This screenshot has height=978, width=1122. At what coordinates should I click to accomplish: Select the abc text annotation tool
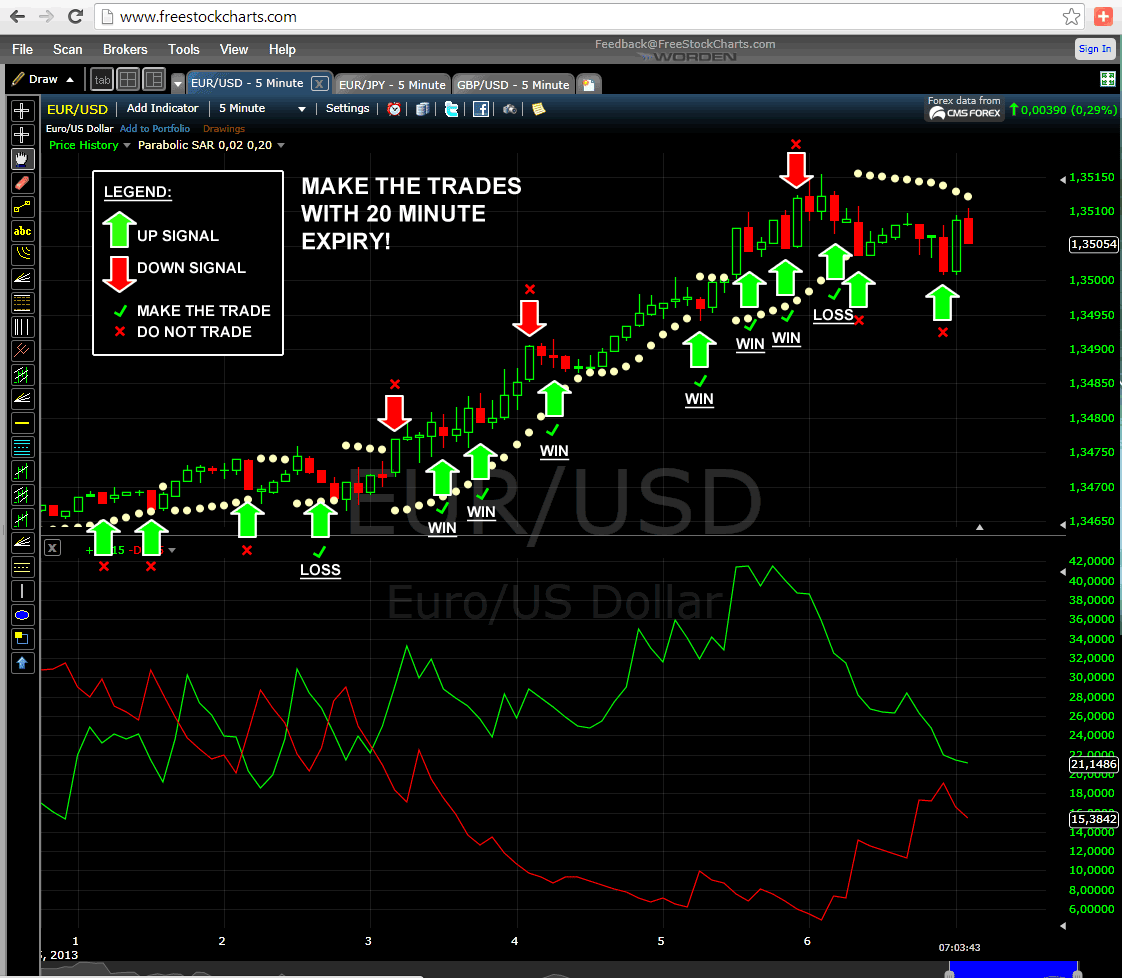pyautogui.click(x=22, y=231)
